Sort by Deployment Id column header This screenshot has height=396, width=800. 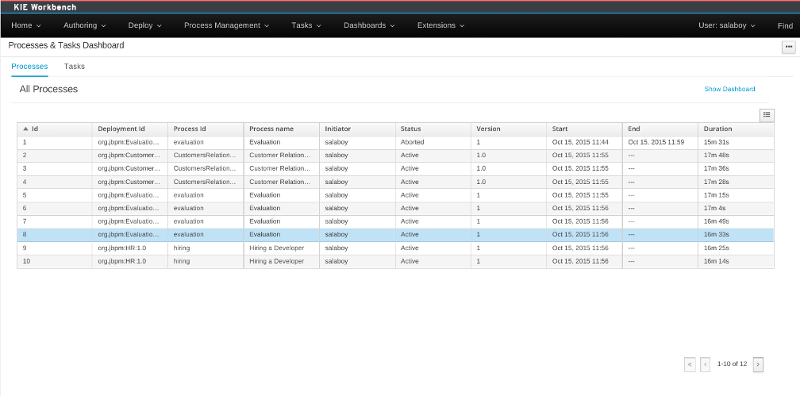pyautogui.click(x=121, y=129)
